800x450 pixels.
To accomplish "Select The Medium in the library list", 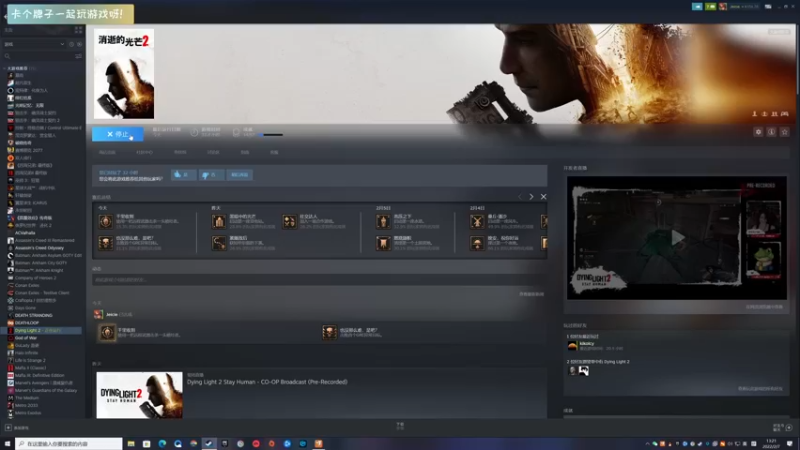I will [27, 398].
